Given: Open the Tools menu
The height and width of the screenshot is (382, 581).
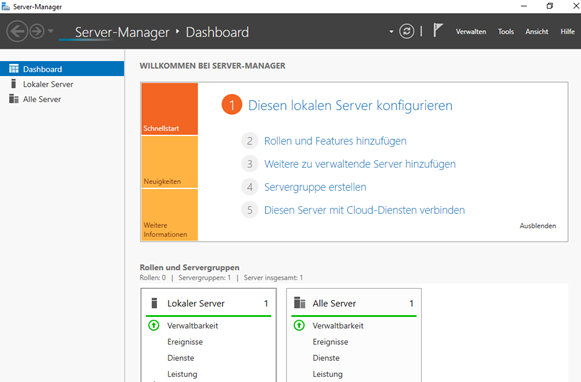Looking at the screenshot, I should click(505, 32).
